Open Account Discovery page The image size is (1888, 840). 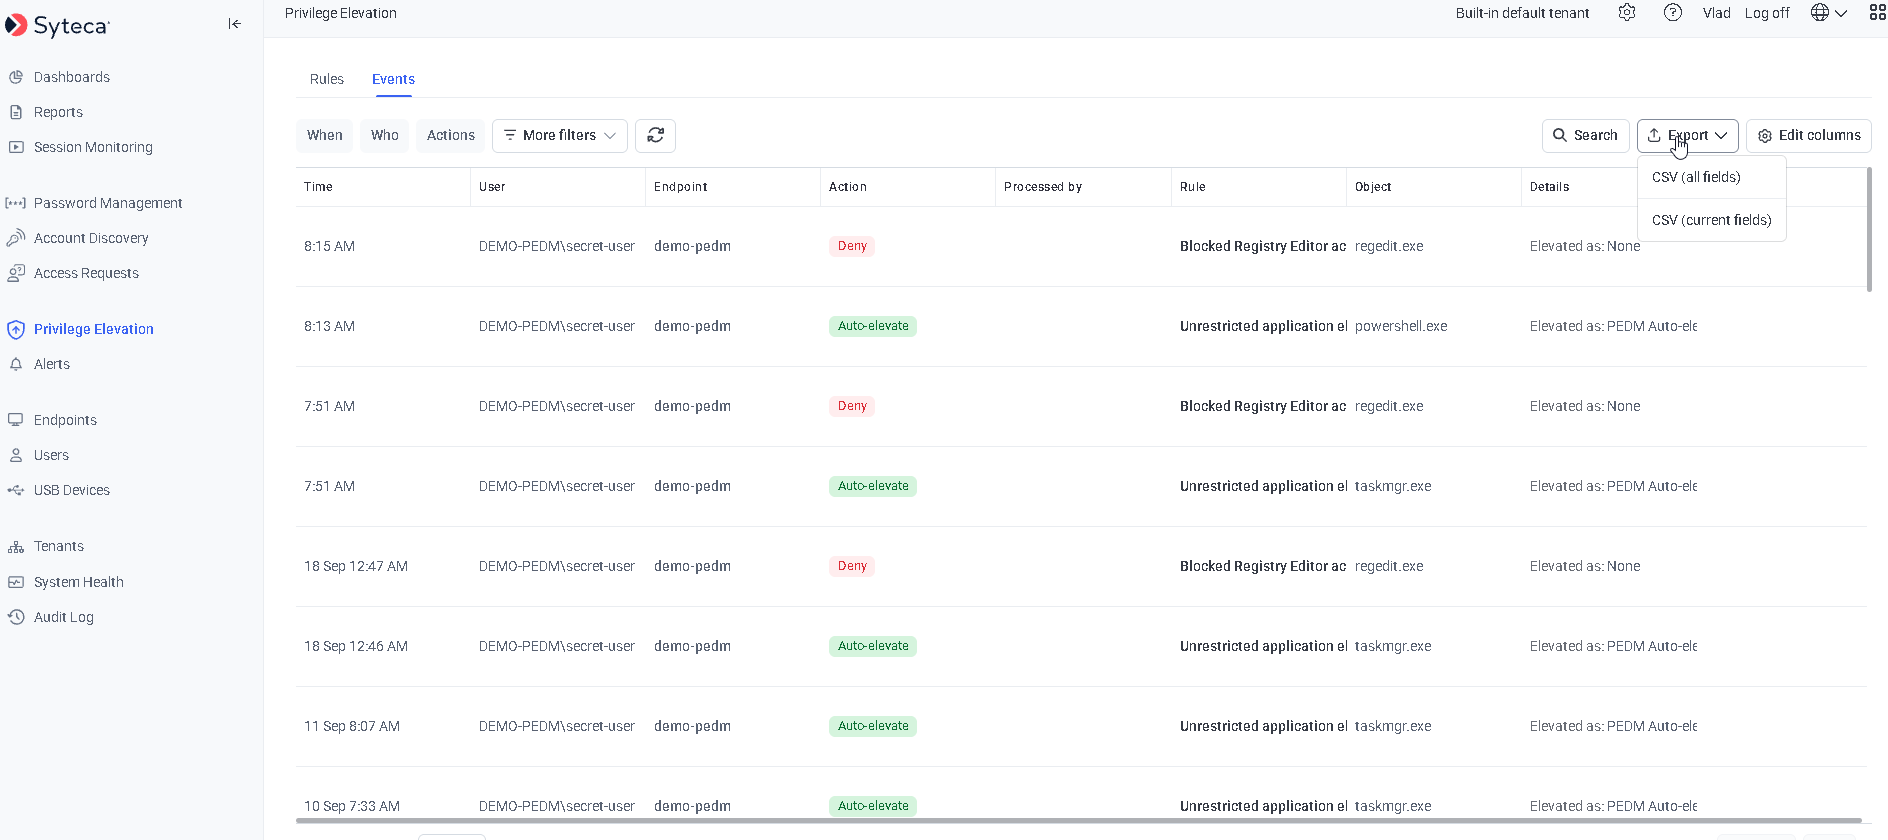point(91,238)
